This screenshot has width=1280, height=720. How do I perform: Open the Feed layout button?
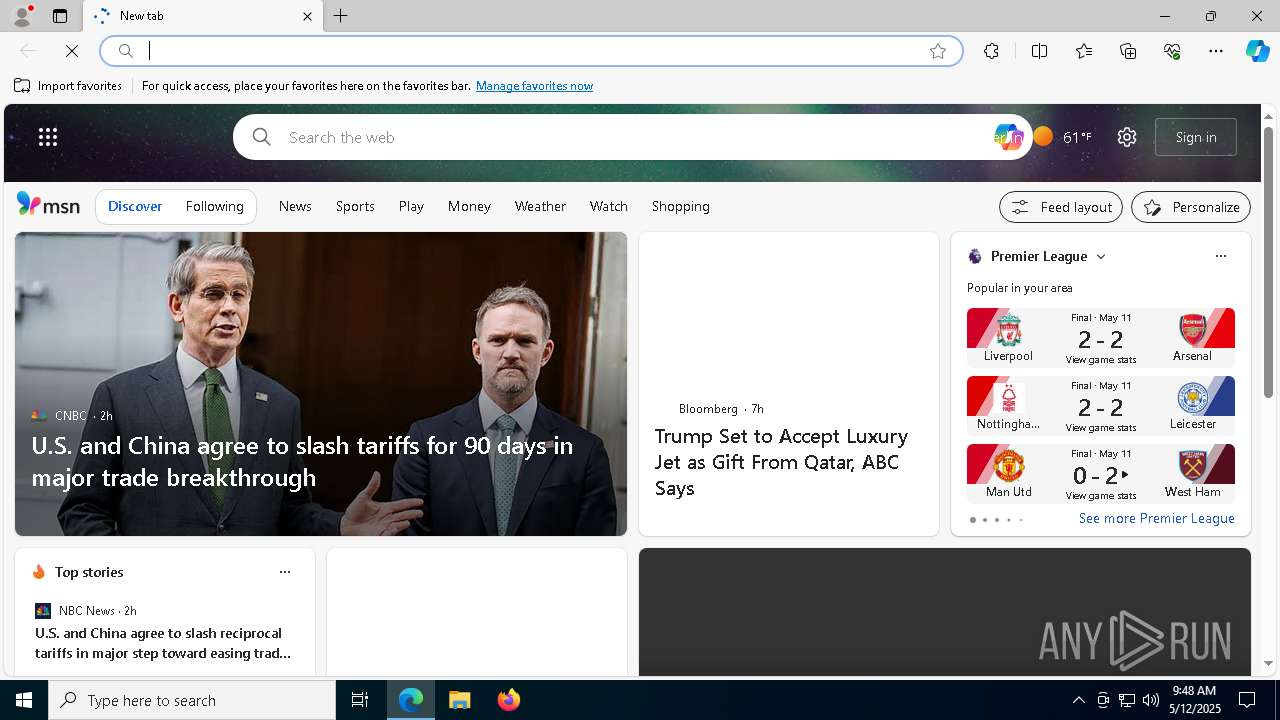[x=1061, y=207]
